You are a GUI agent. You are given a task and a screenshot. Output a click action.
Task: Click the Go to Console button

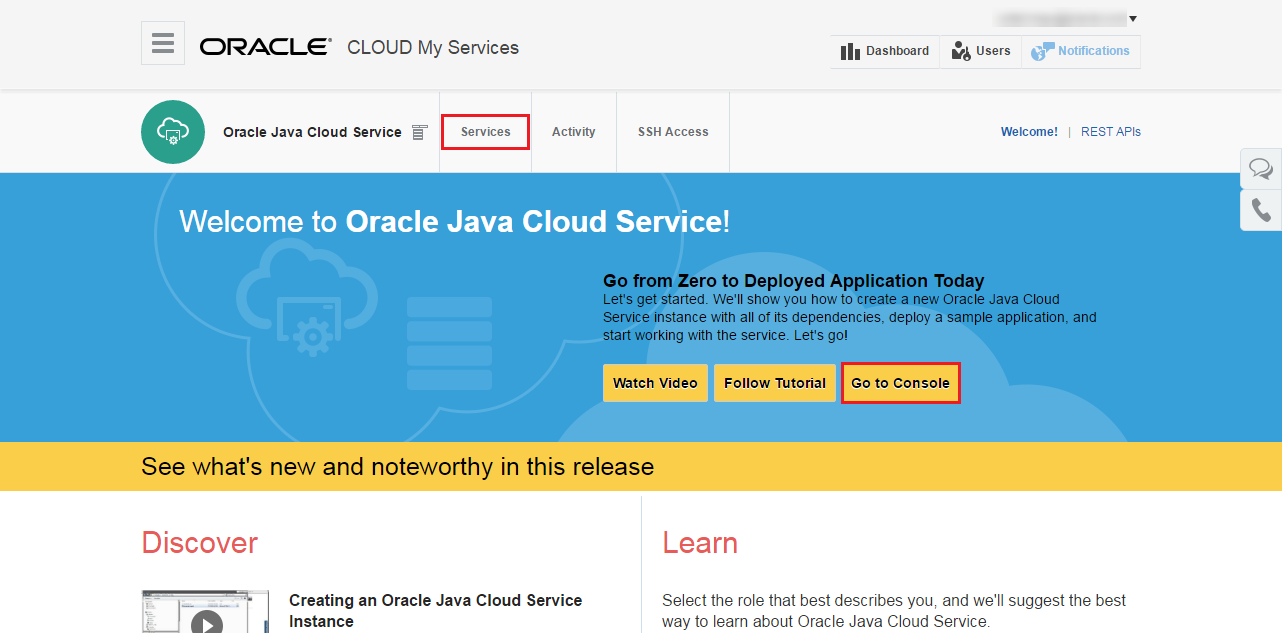point(901,383)
